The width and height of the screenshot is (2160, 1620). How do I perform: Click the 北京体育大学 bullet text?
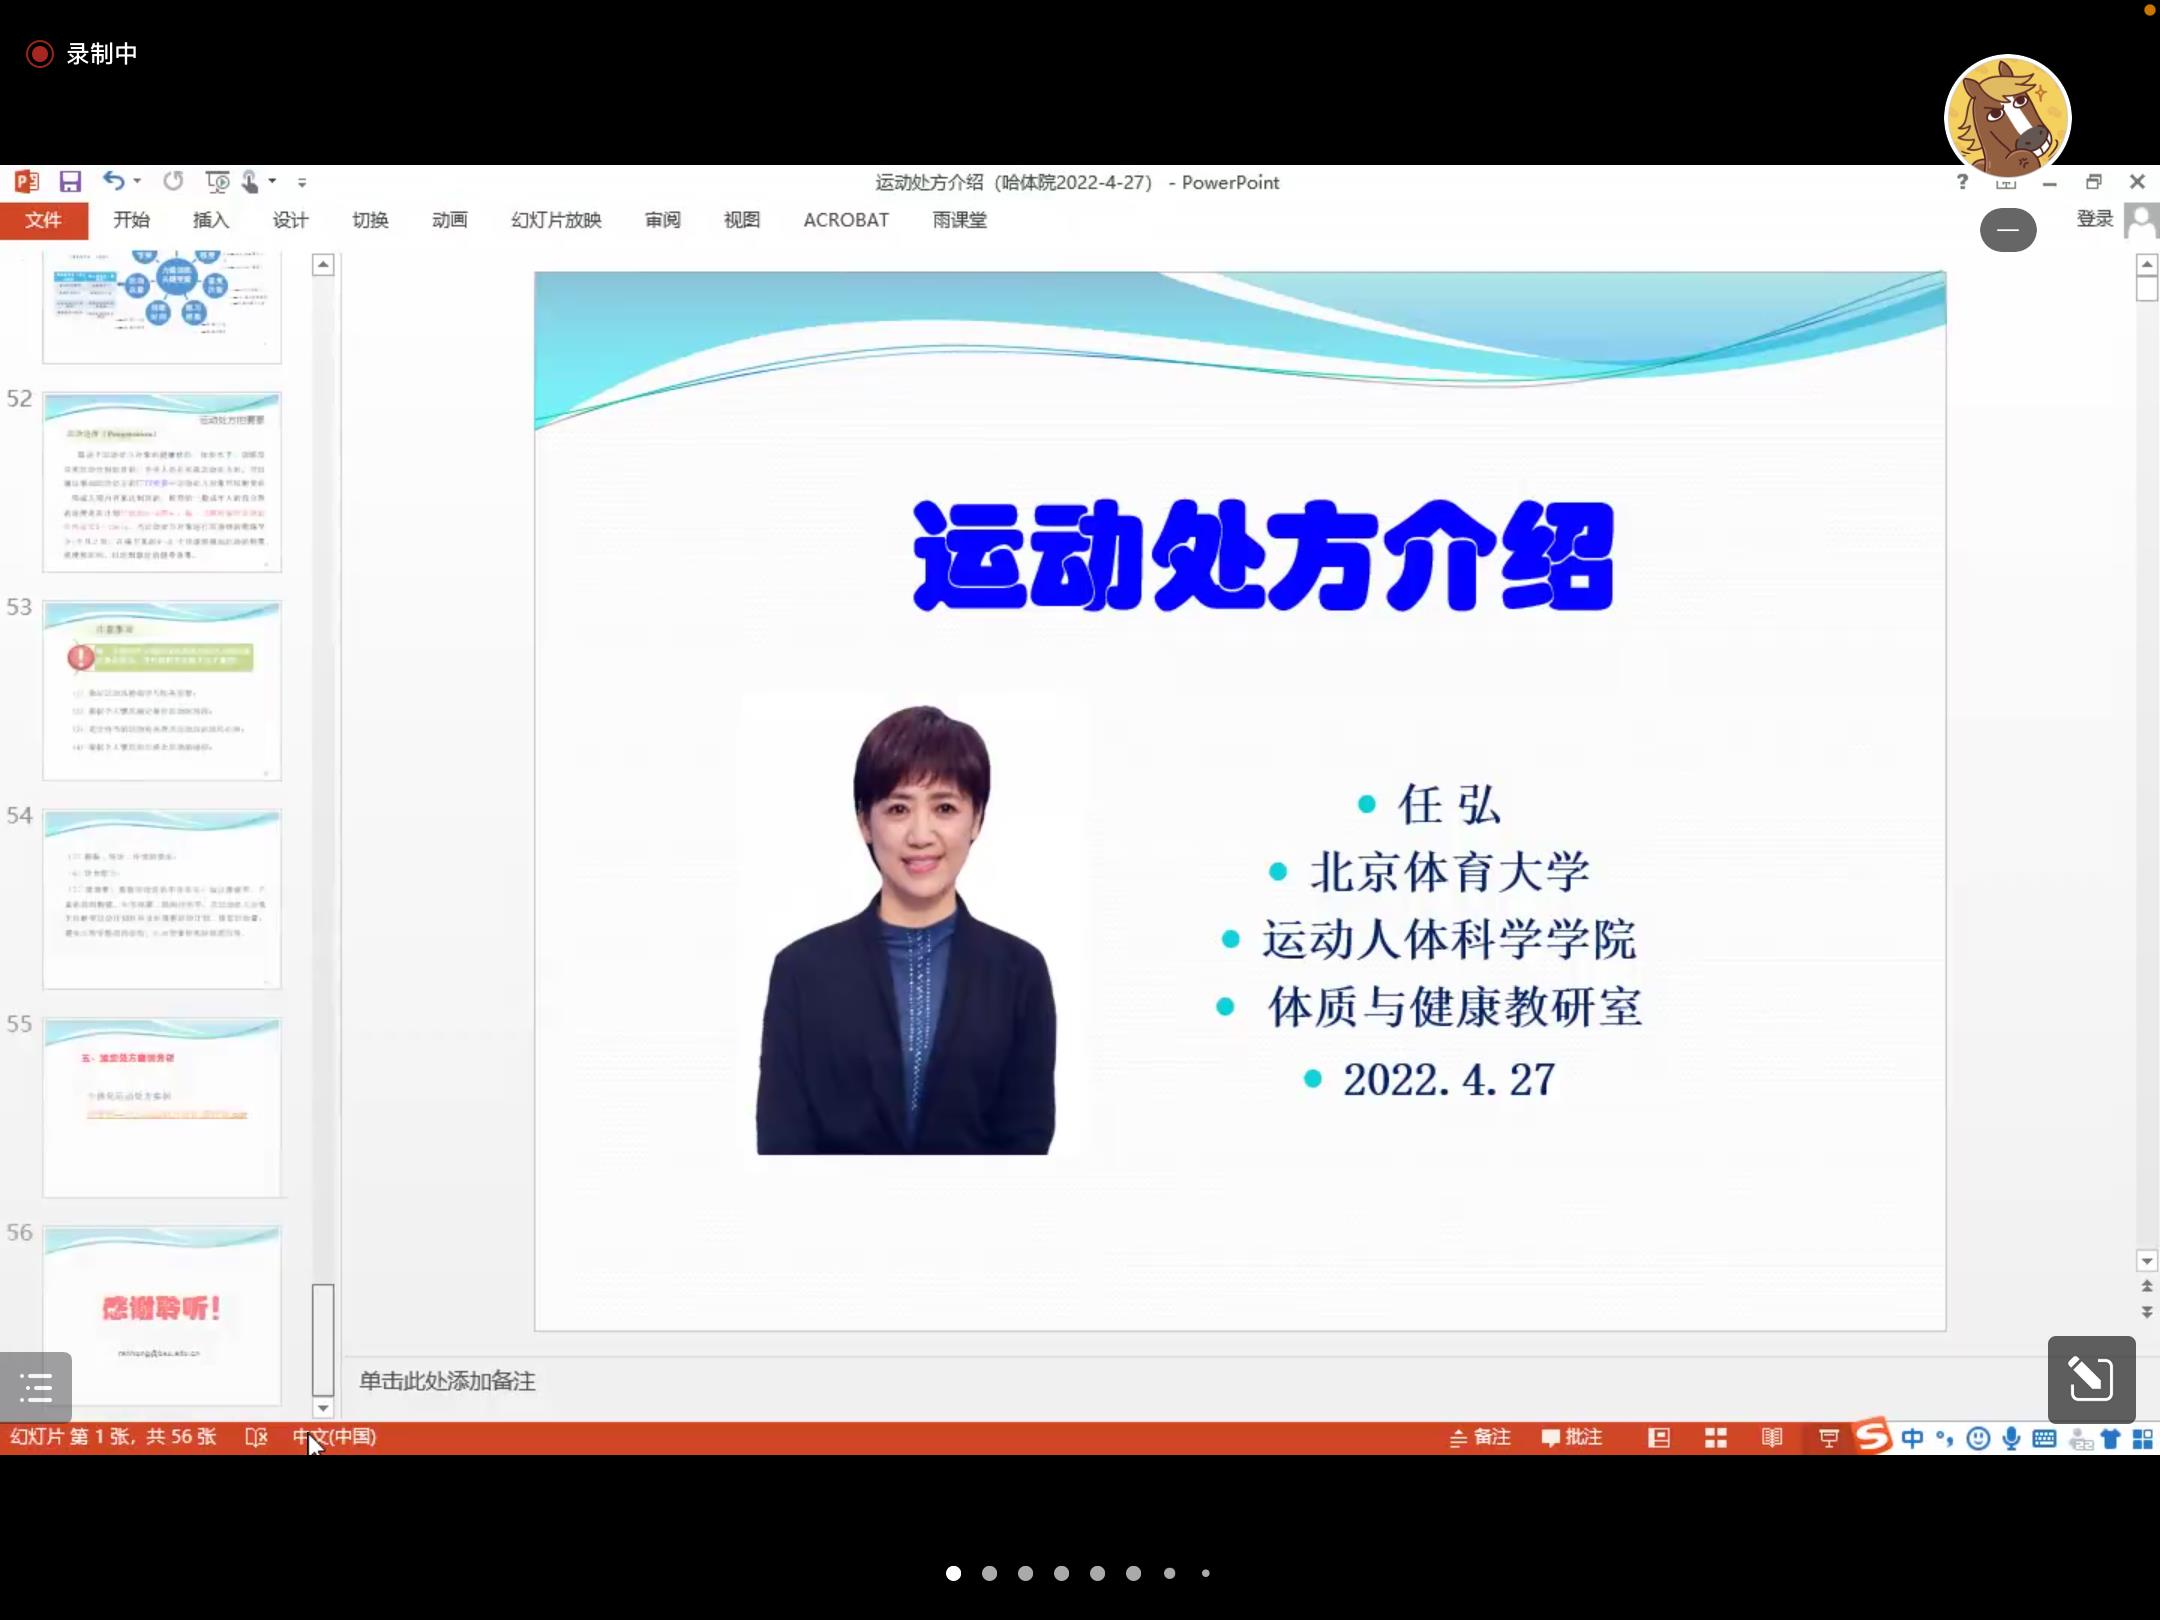point(1449,872)
